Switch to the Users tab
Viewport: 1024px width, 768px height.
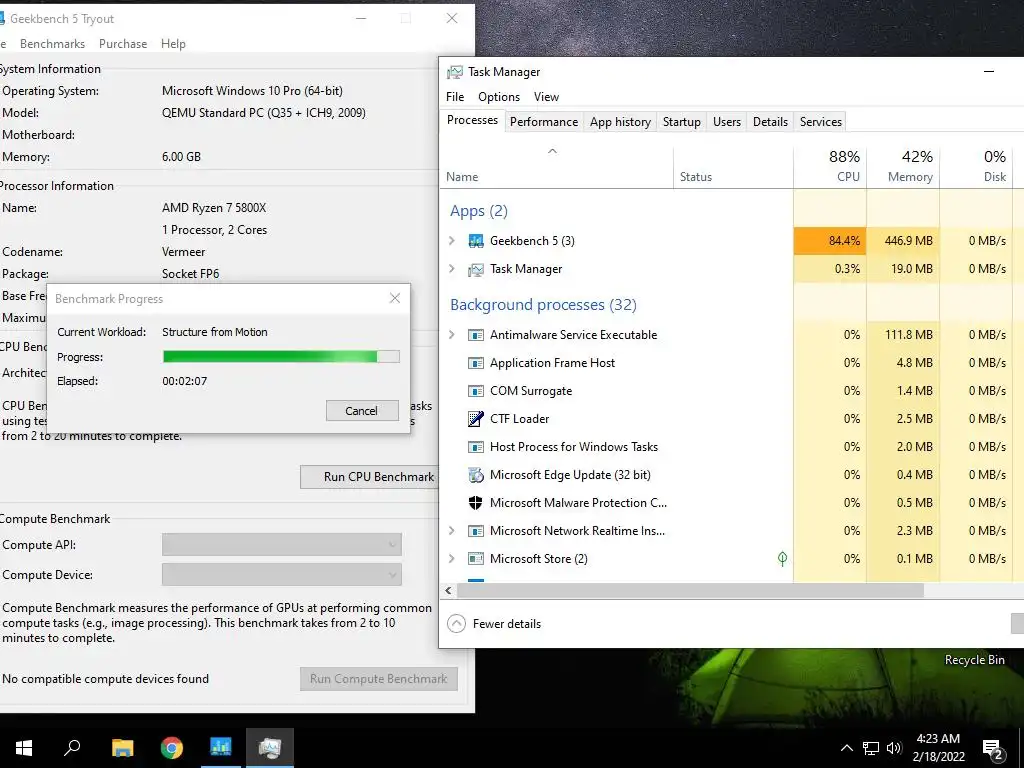click(x=727, y=122)
